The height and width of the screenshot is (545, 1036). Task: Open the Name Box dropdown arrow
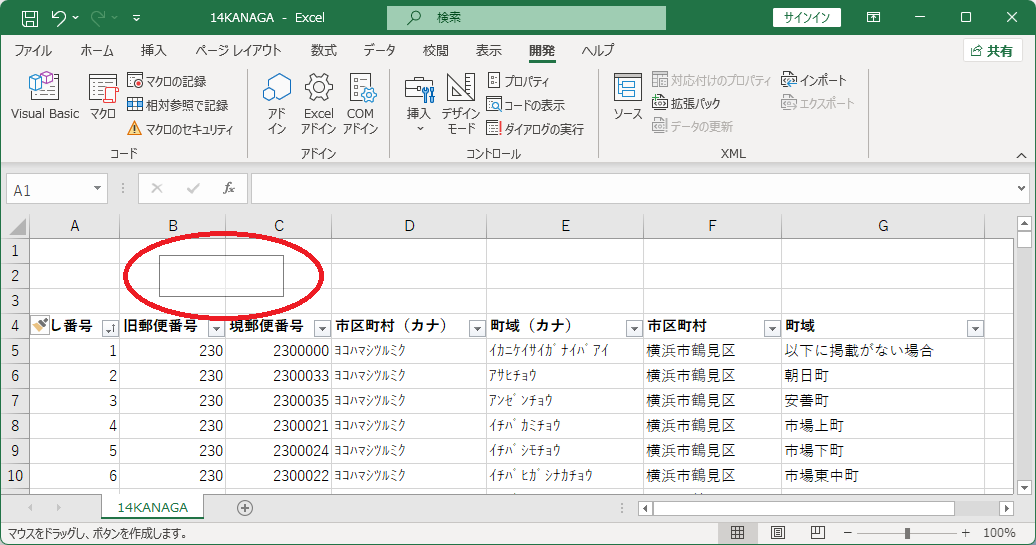(x=97, y=189)
